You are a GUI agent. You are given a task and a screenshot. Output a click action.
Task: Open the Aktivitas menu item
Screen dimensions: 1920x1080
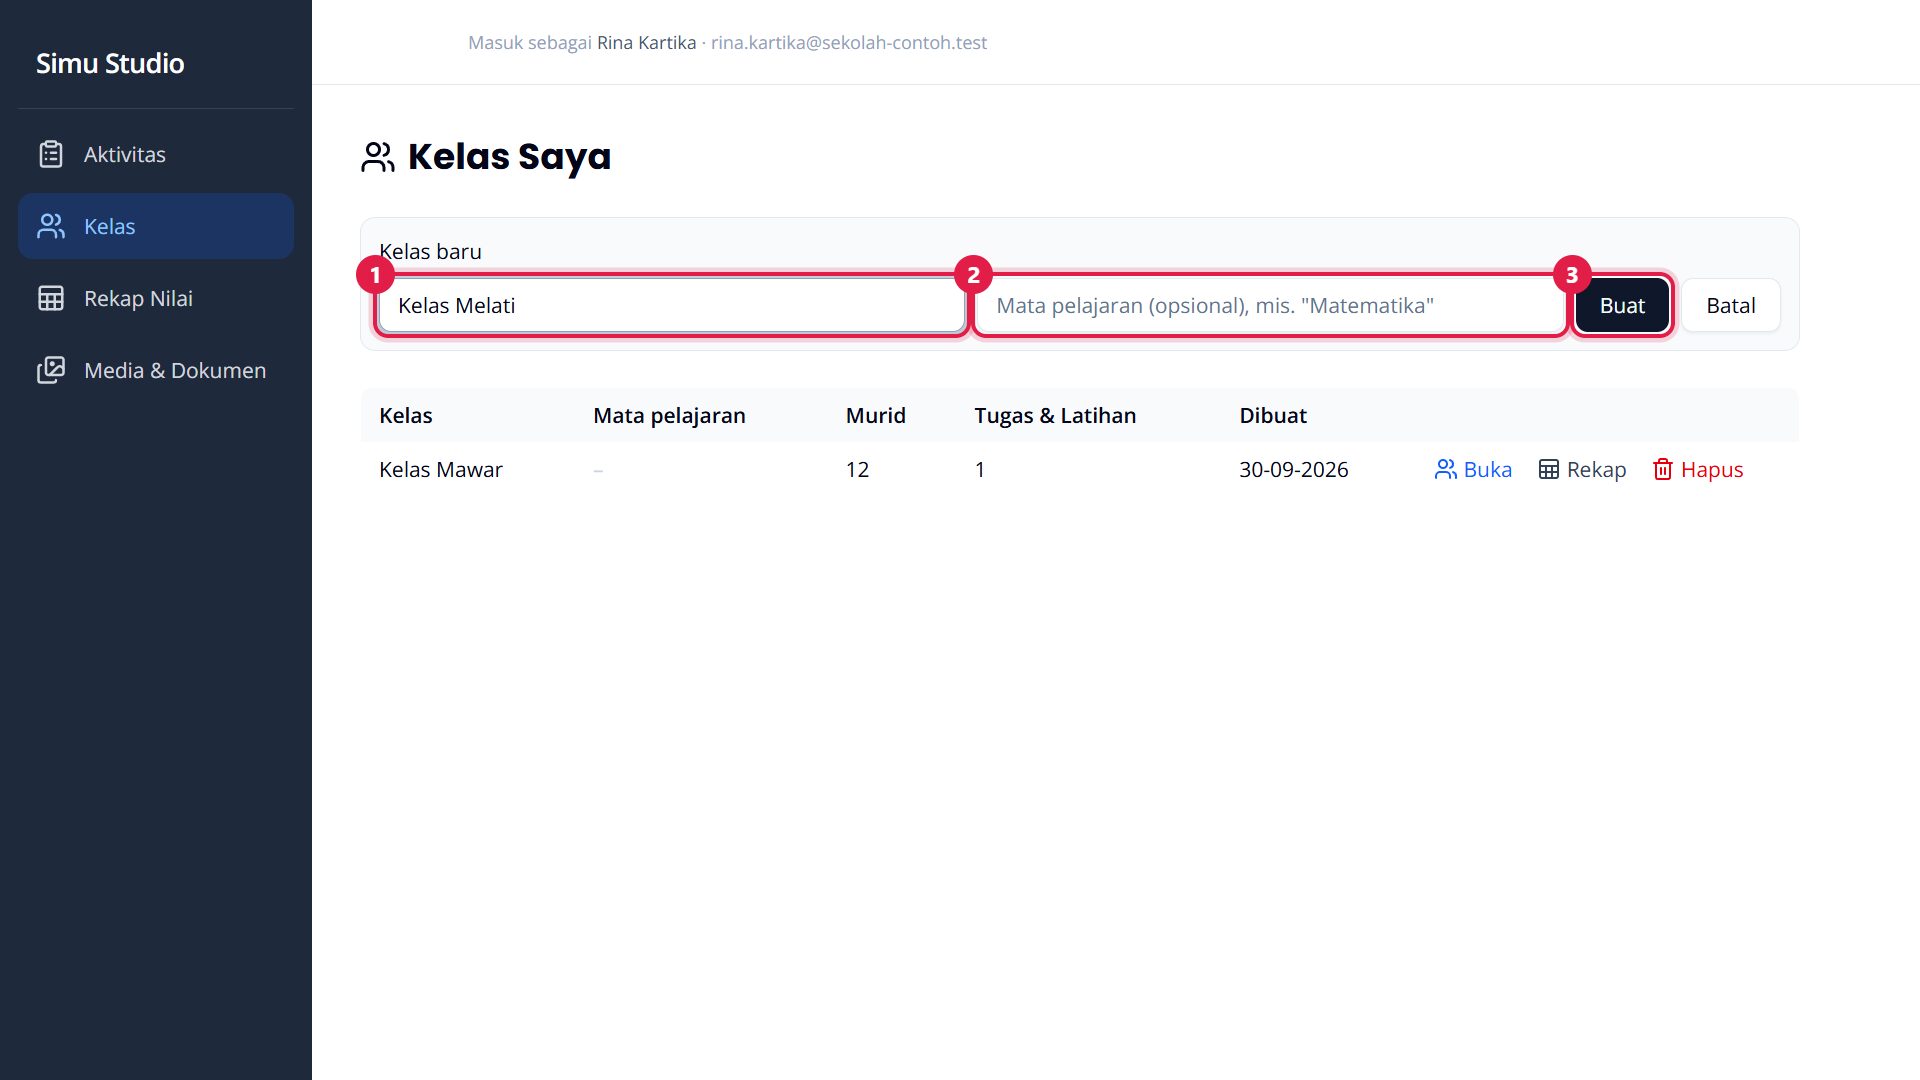156,154
